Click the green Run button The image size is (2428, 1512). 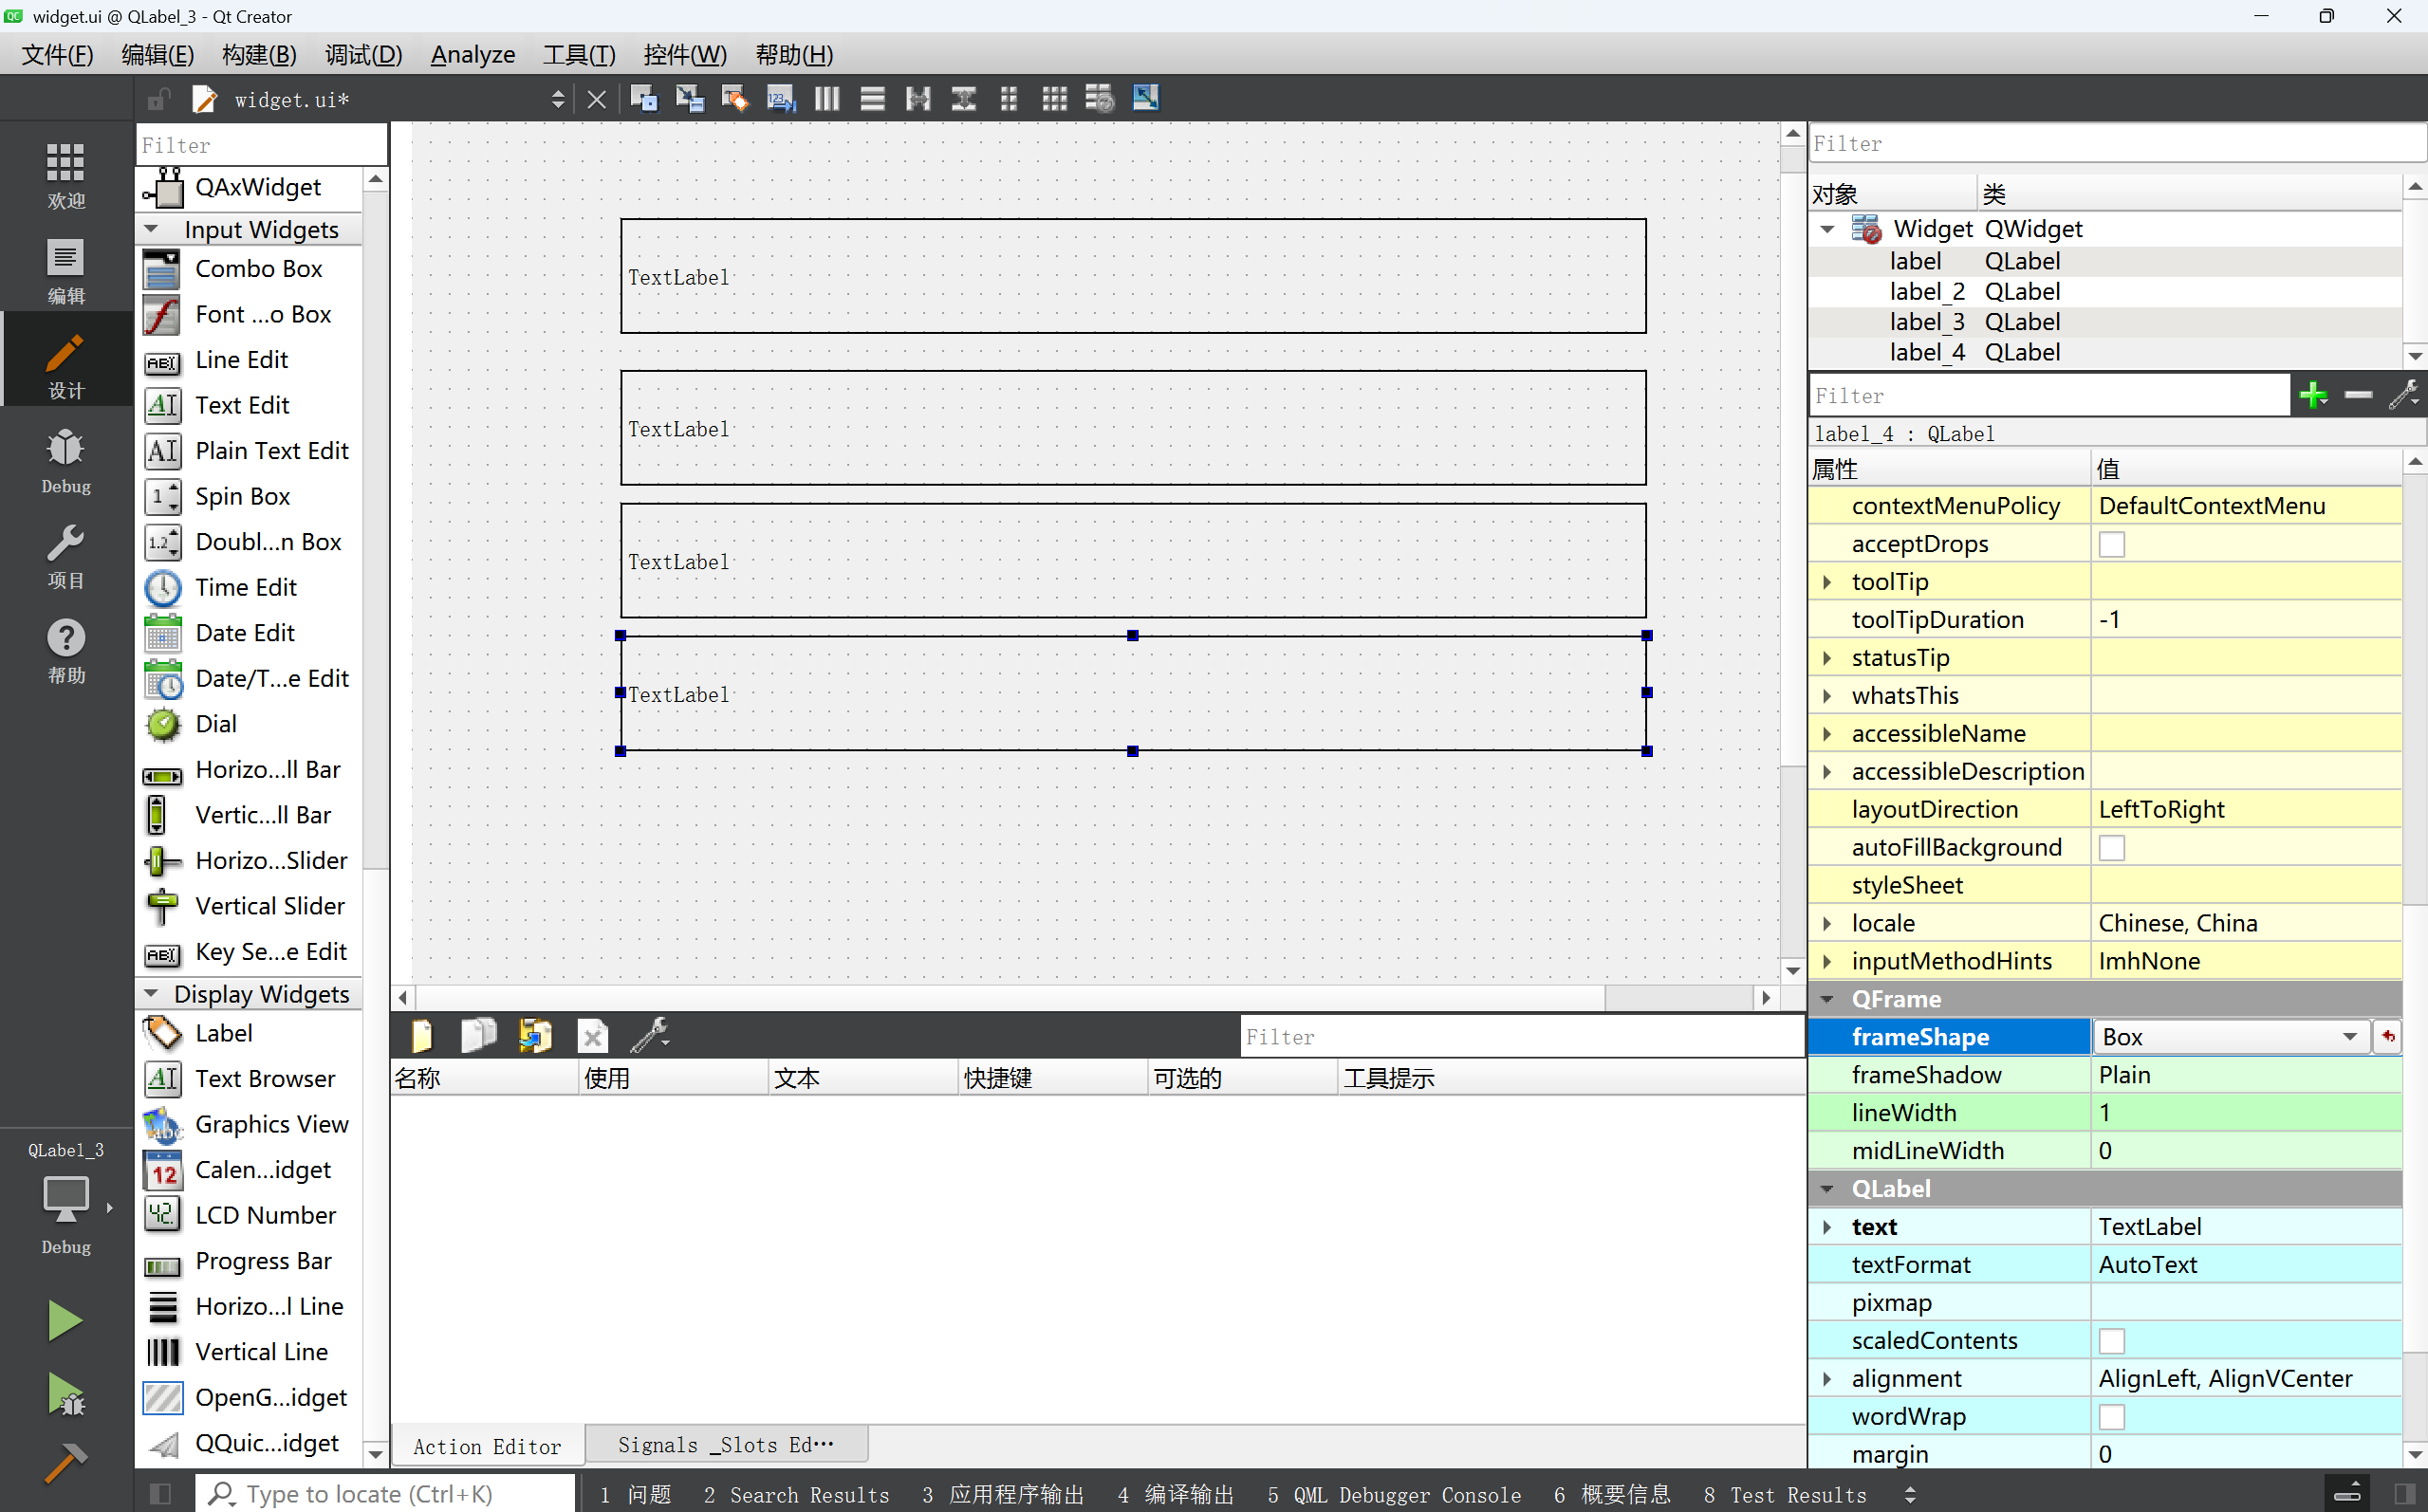click(x=66, y=1320)
